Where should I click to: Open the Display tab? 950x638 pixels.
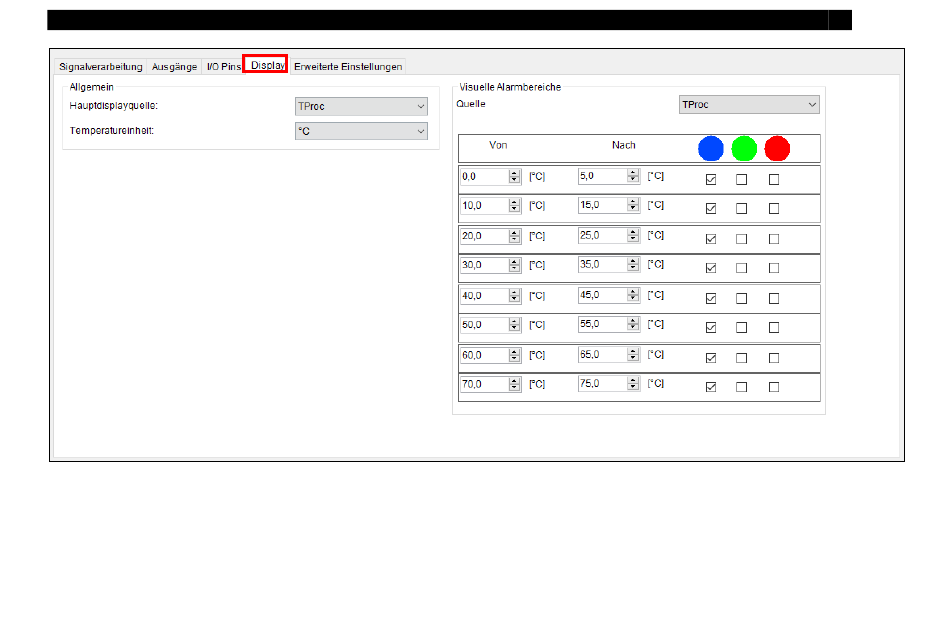click(265, 64)
